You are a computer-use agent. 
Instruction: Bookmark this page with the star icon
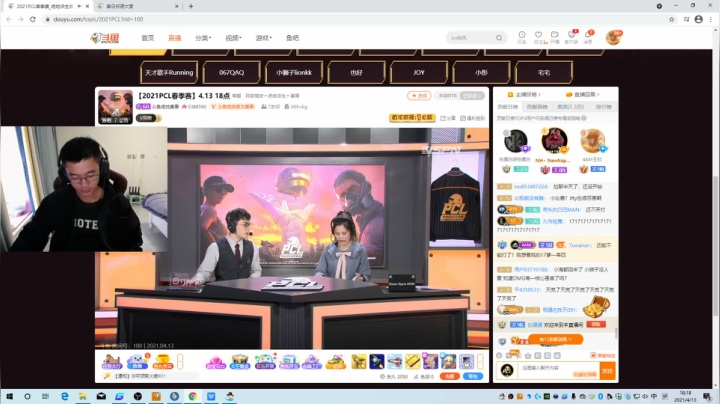pos(671,19)
